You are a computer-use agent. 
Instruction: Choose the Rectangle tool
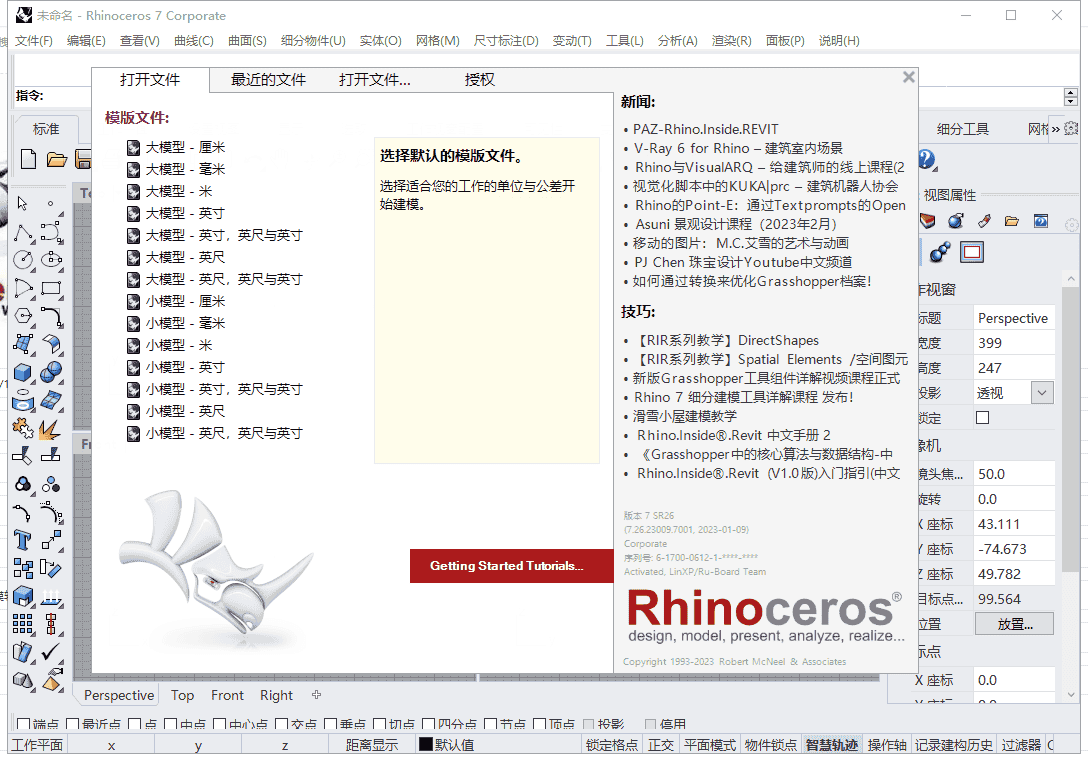pos(50,288)
